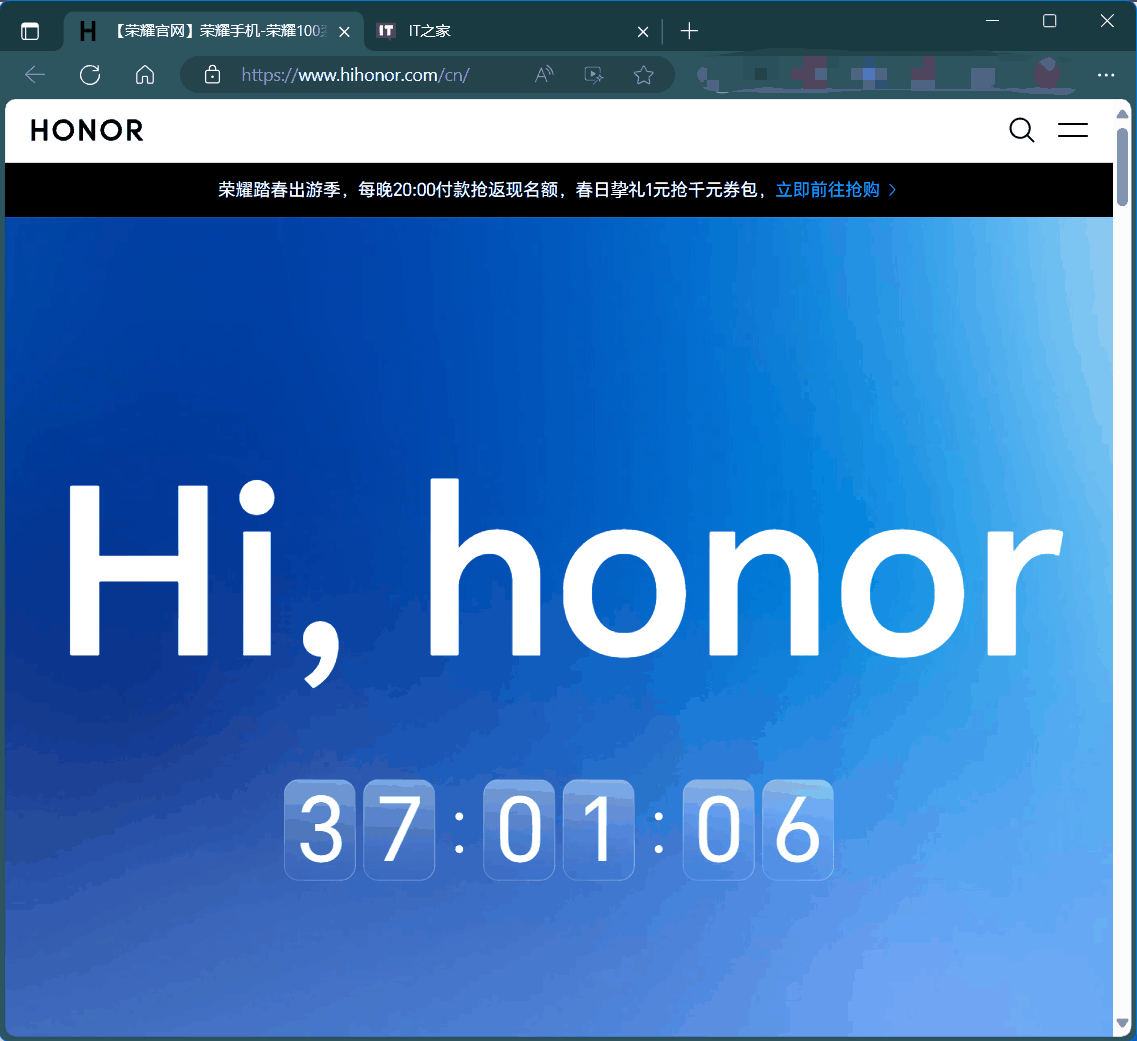Expand the 立即前往抢购 promo chevron

(893, 189)
